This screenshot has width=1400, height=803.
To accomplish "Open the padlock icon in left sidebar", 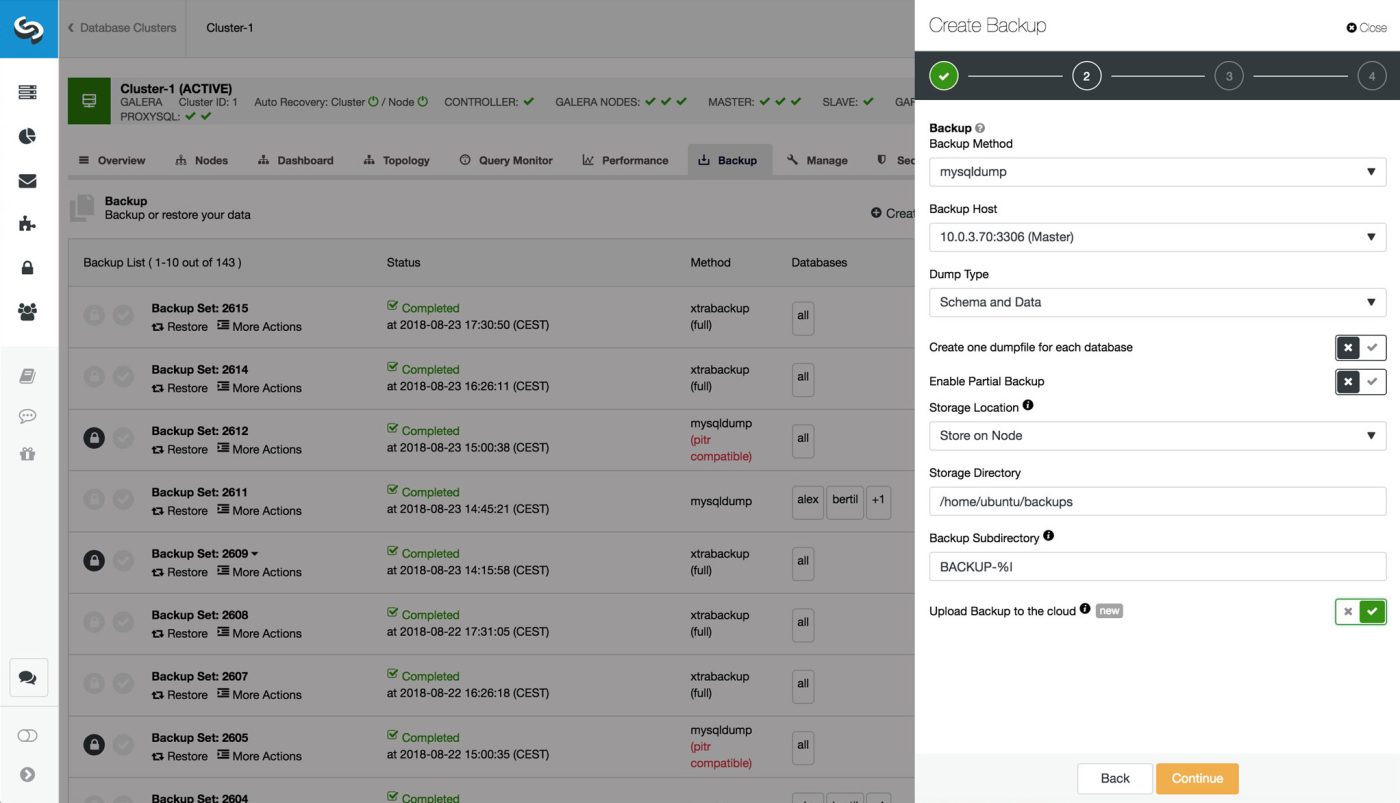I will click(x=27, y=268).
